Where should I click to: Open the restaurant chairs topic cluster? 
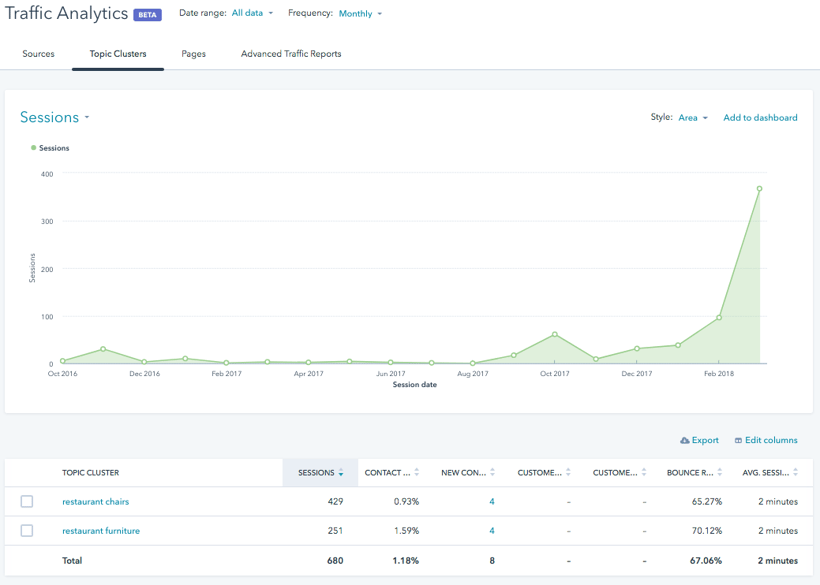click(96, 501)
